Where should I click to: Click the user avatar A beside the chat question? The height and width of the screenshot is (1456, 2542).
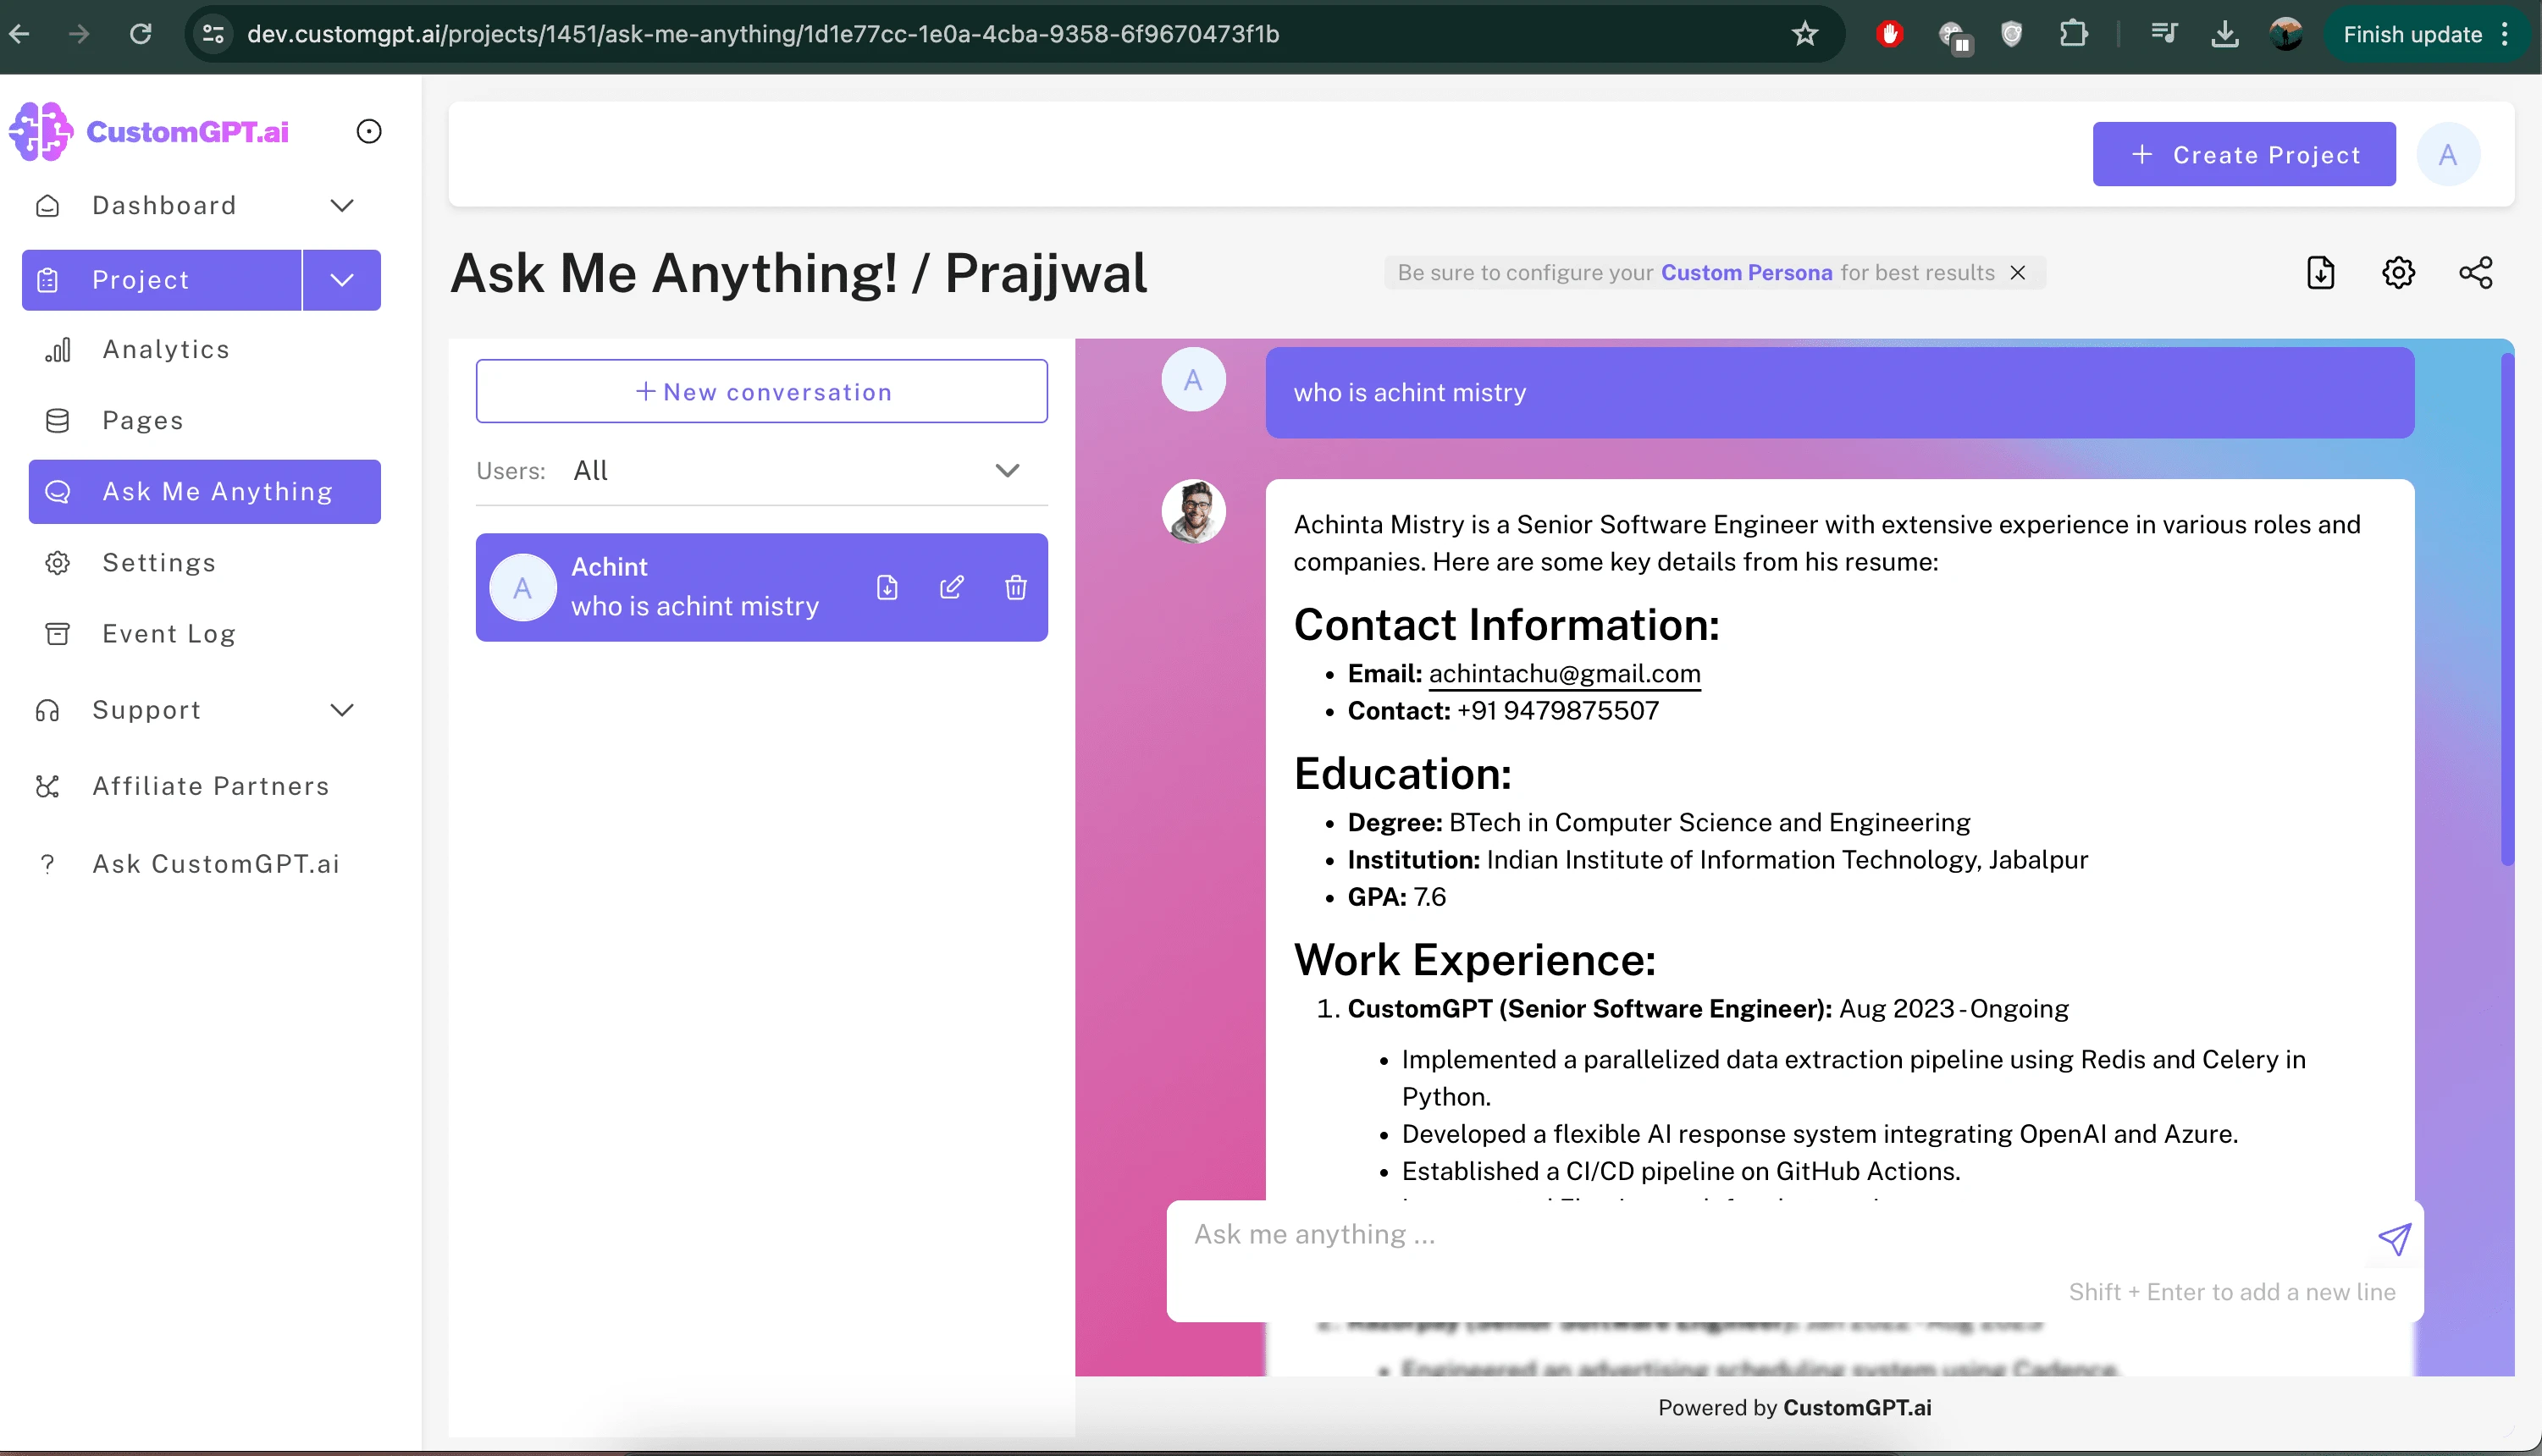(x=1194, y=380)
